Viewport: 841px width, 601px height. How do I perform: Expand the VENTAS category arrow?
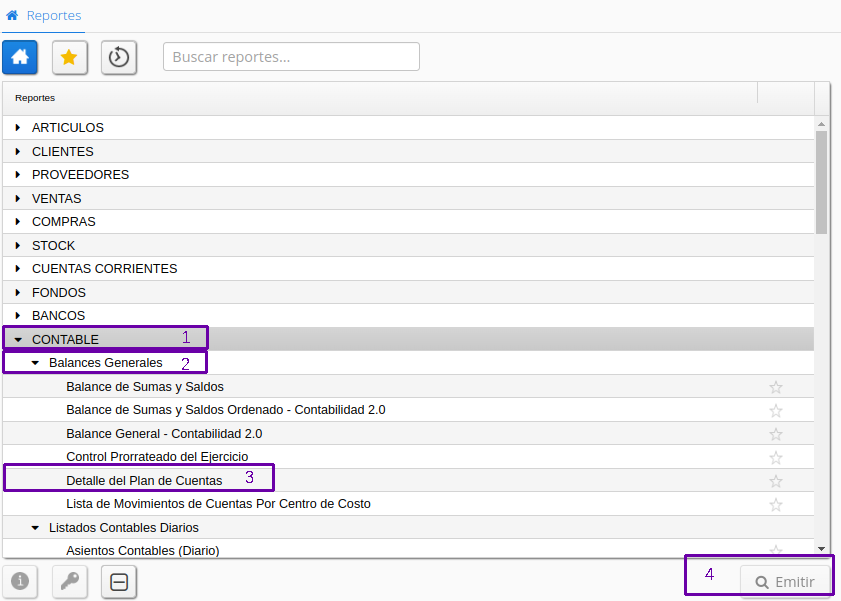(18, 198)
